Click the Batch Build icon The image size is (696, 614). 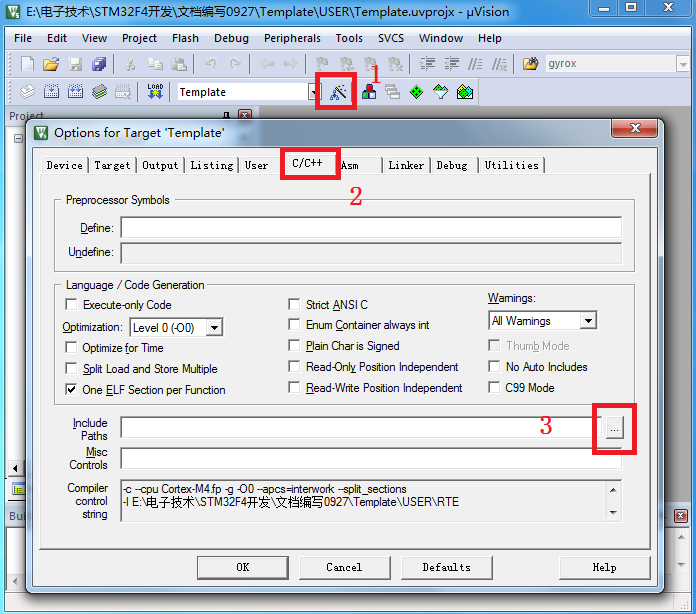pyautogui.click(x=99, y=92)
